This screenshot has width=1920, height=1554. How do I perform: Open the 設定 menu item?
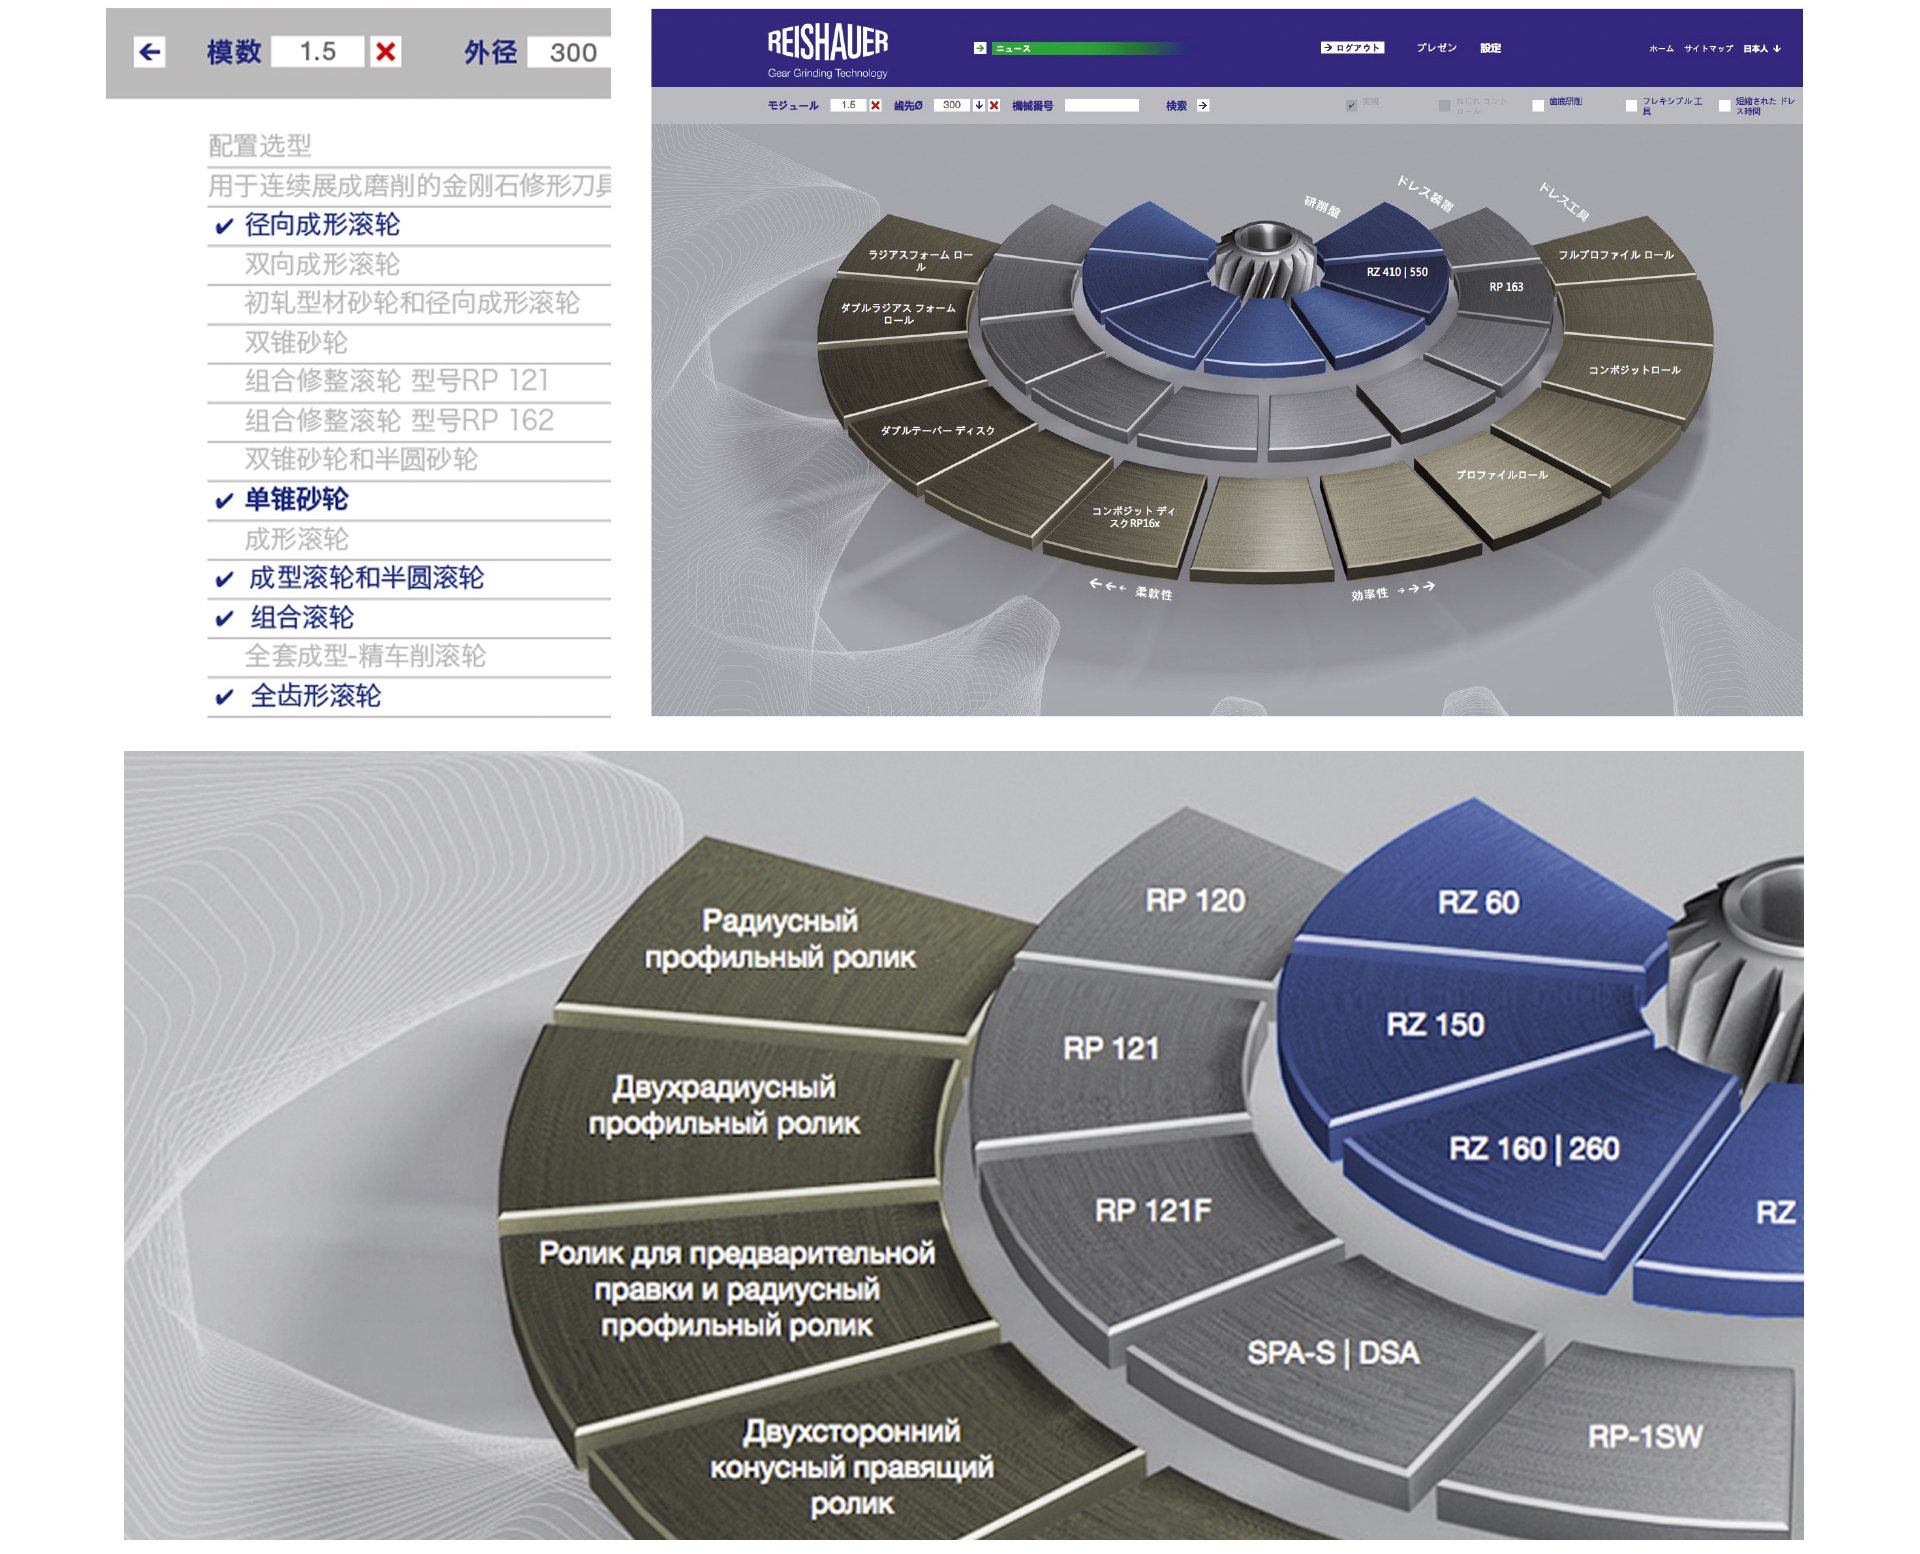point(1490,48)
